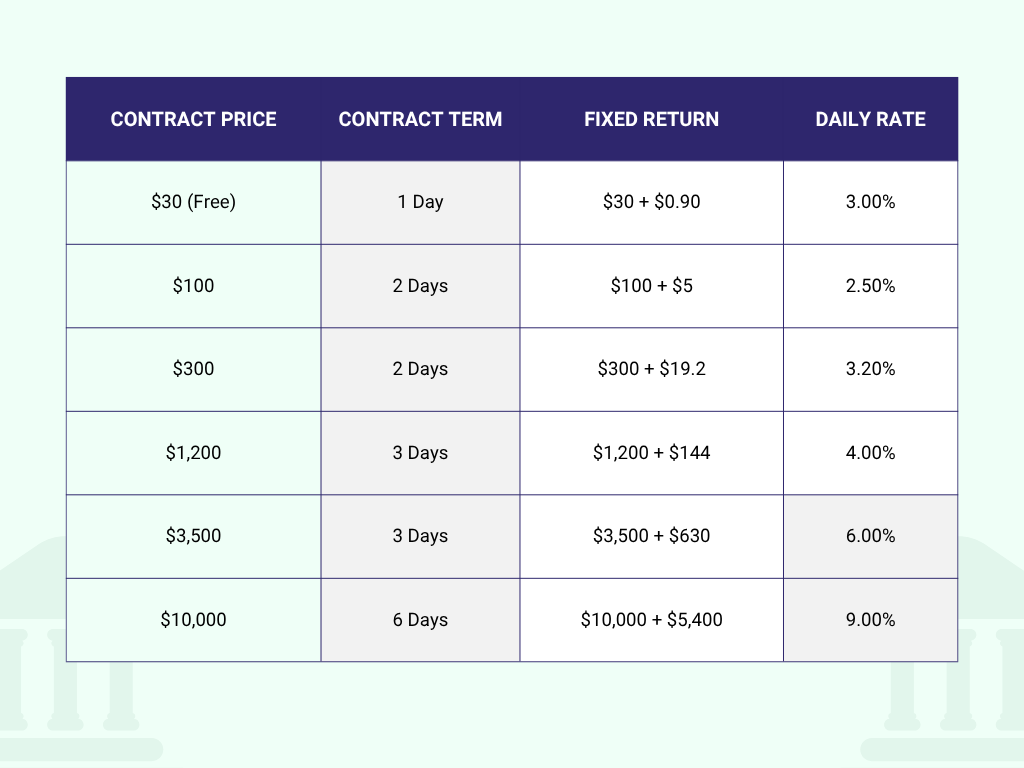Viewport: 1024px width, 768px height.
Task: Click the $300 + $19.2 fixed return cell
Action: (651, 369)
